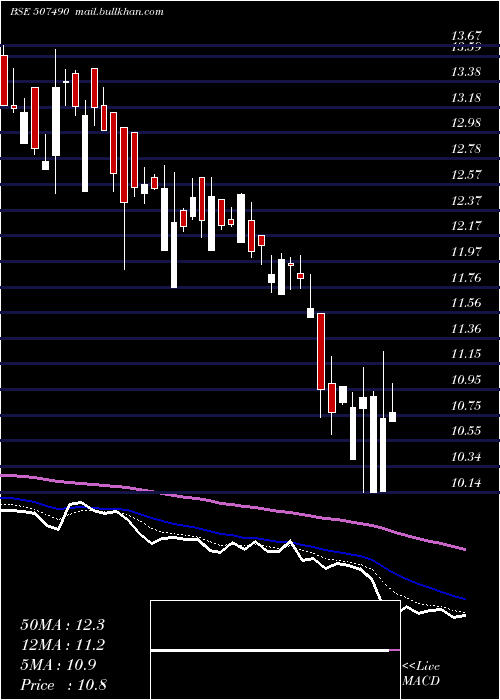Click the <<Live MACD label

pyautogui.click(x=421, y=674)
